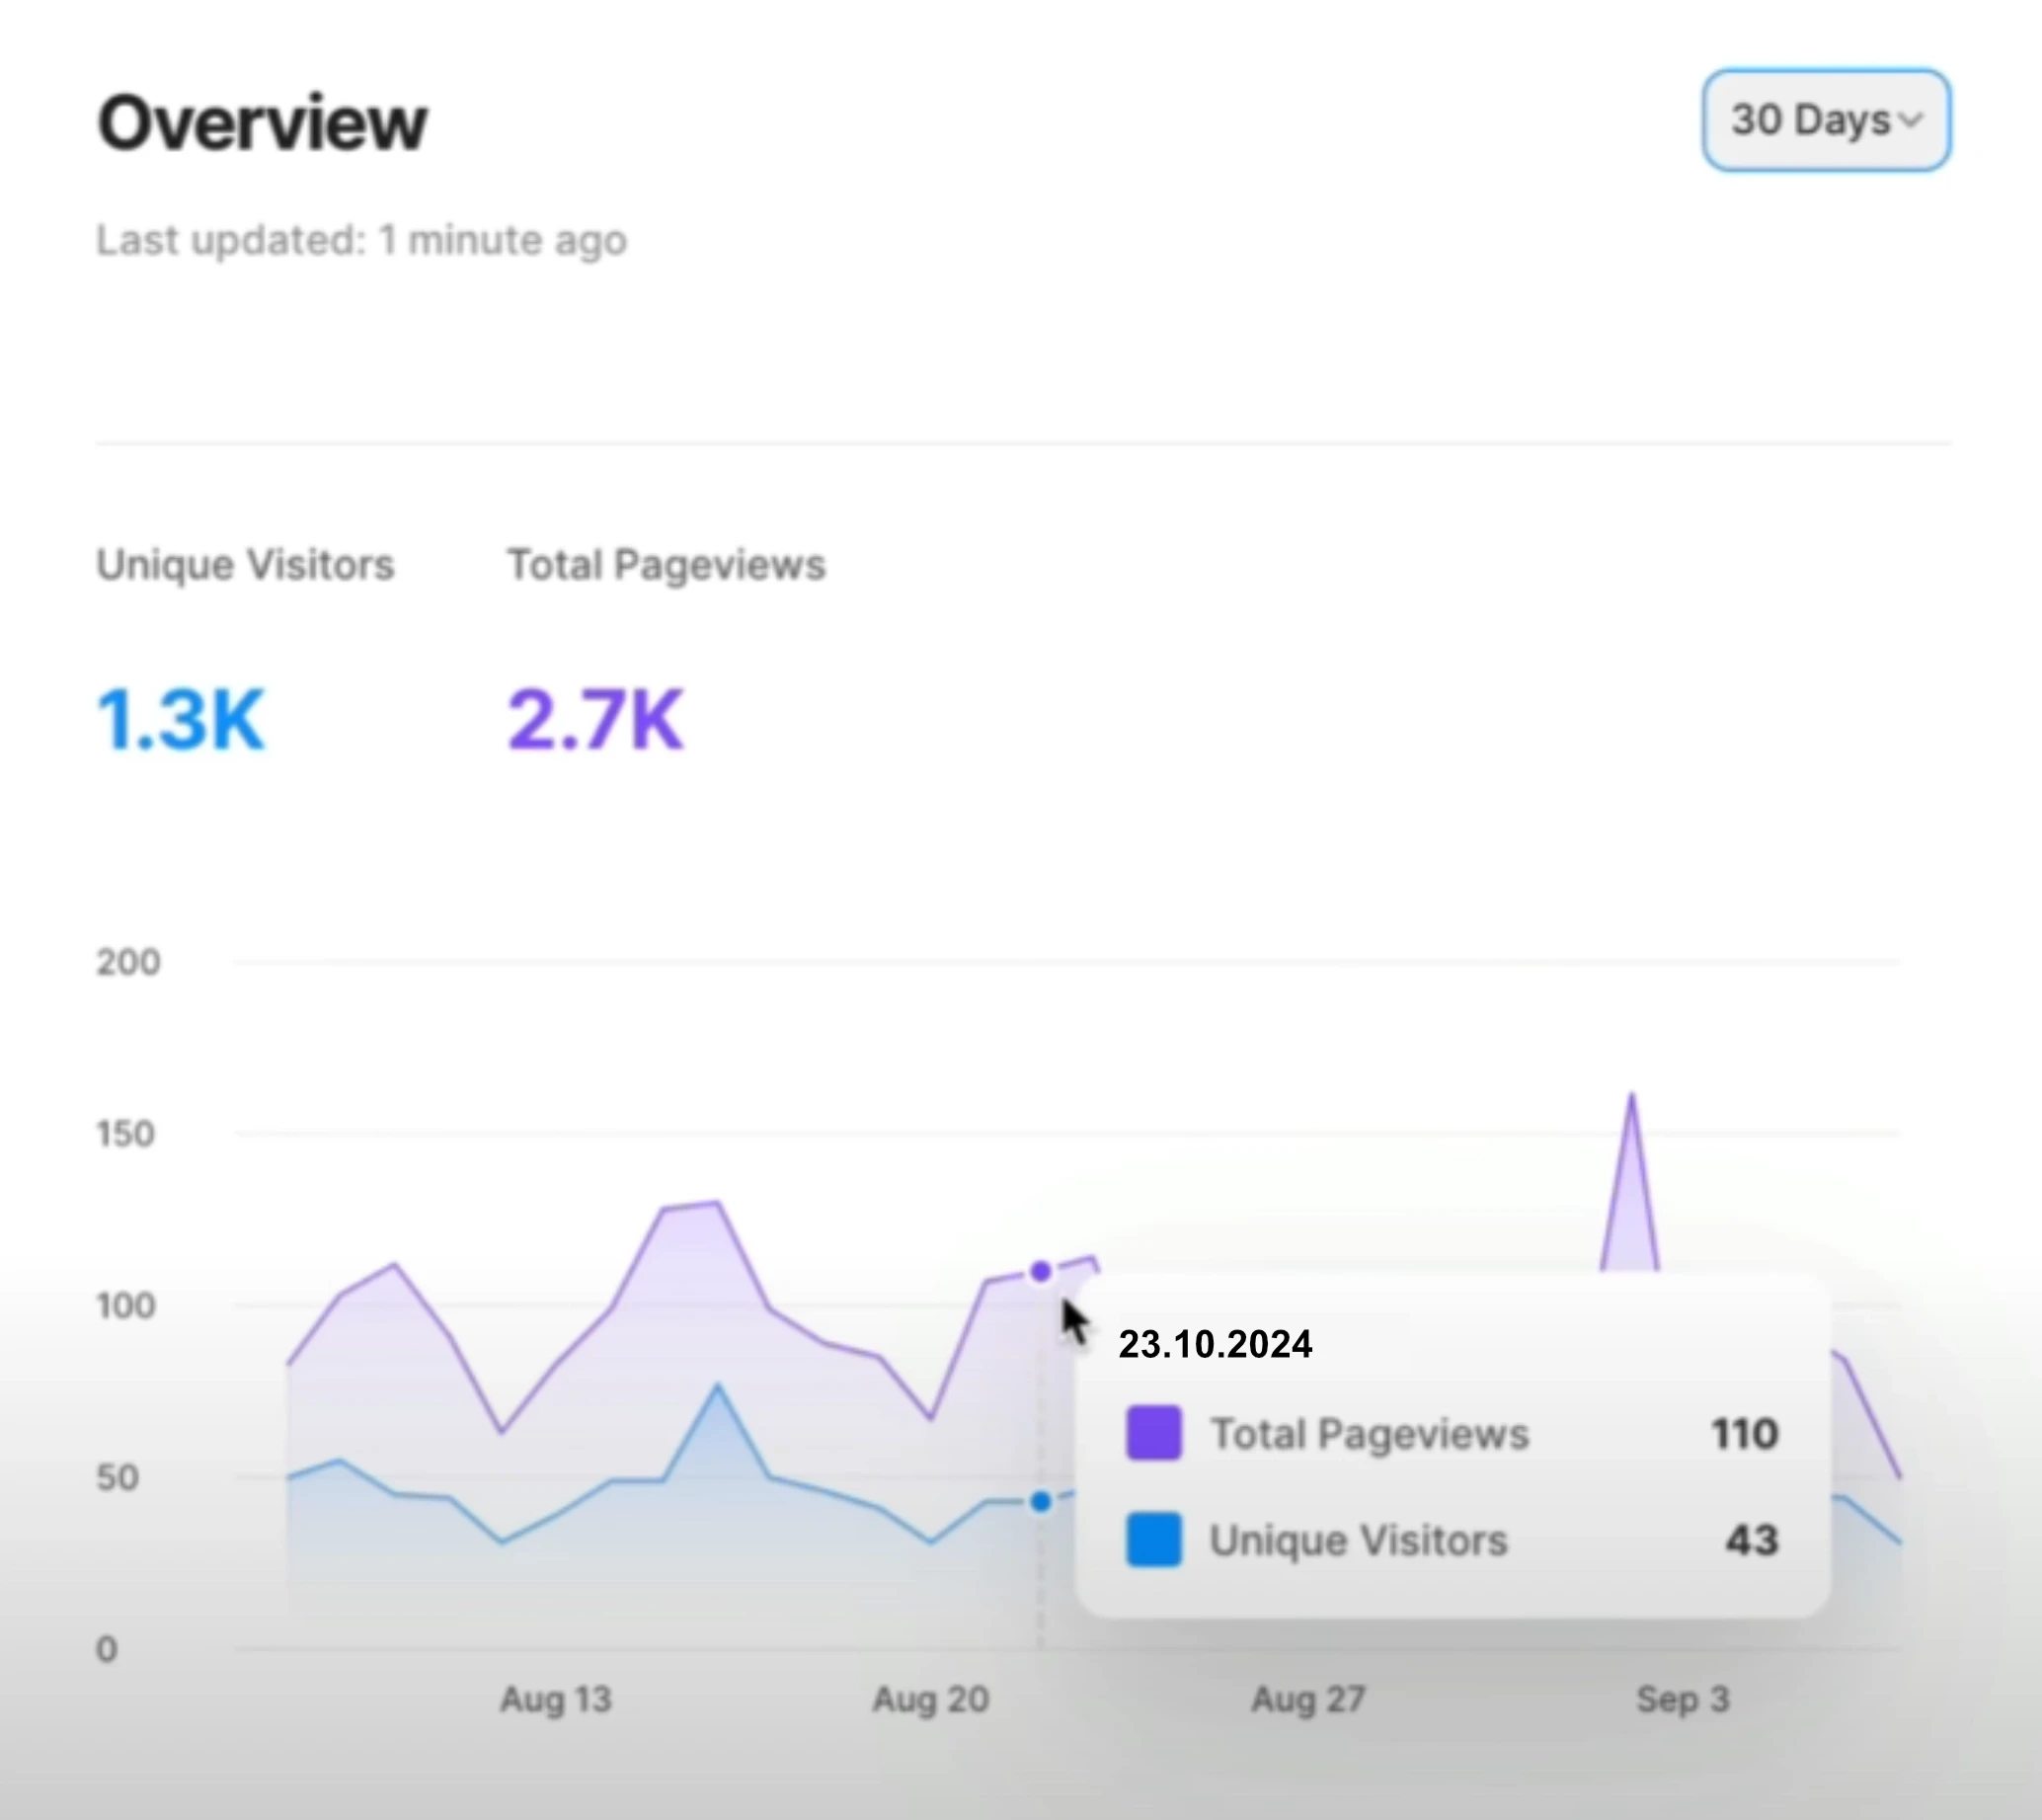Open the 30 Days range dropdown
Image resolution: width=2042 pixels, height=1820 pixels.
[1826, 120]
